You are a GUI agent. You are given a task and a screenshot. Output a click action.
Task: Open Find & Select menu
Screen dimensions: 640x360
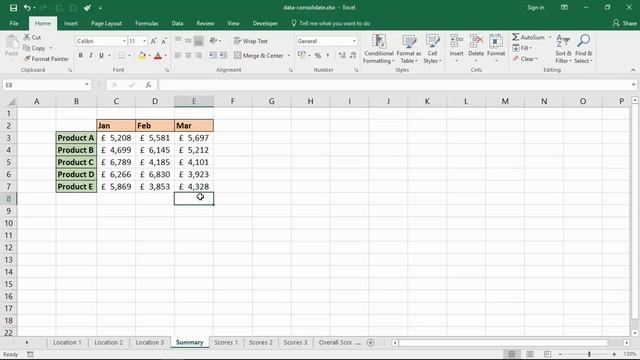tap(583, 49)
